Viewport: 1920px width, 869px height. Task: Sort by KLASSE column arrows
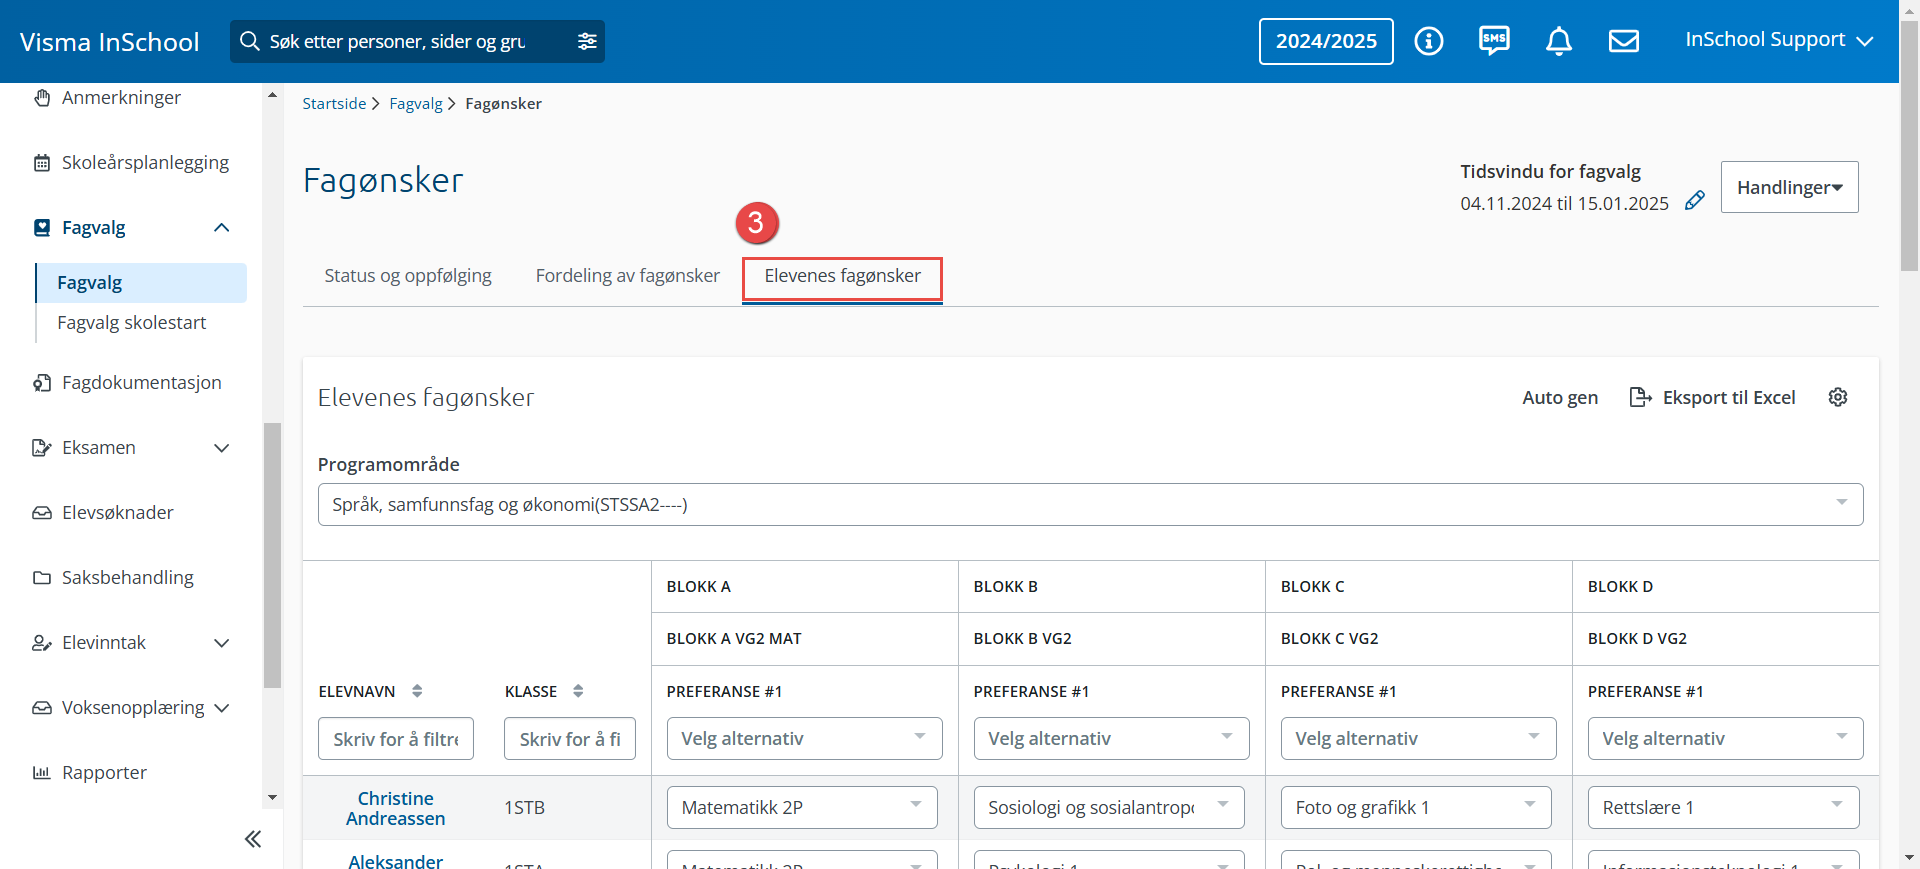click(578, 691)
